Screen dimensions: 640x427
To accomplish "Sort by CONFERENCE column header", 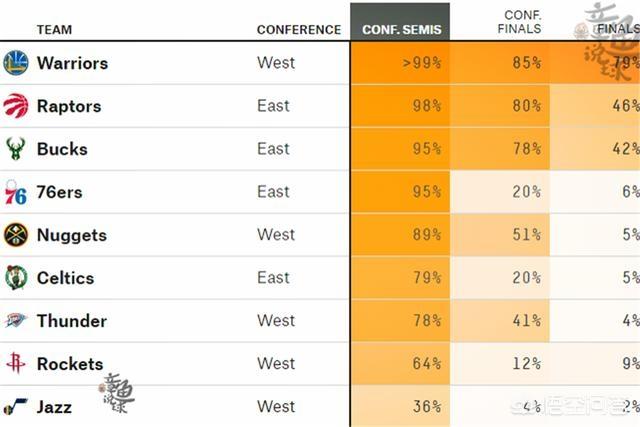I will pos(298,29).
